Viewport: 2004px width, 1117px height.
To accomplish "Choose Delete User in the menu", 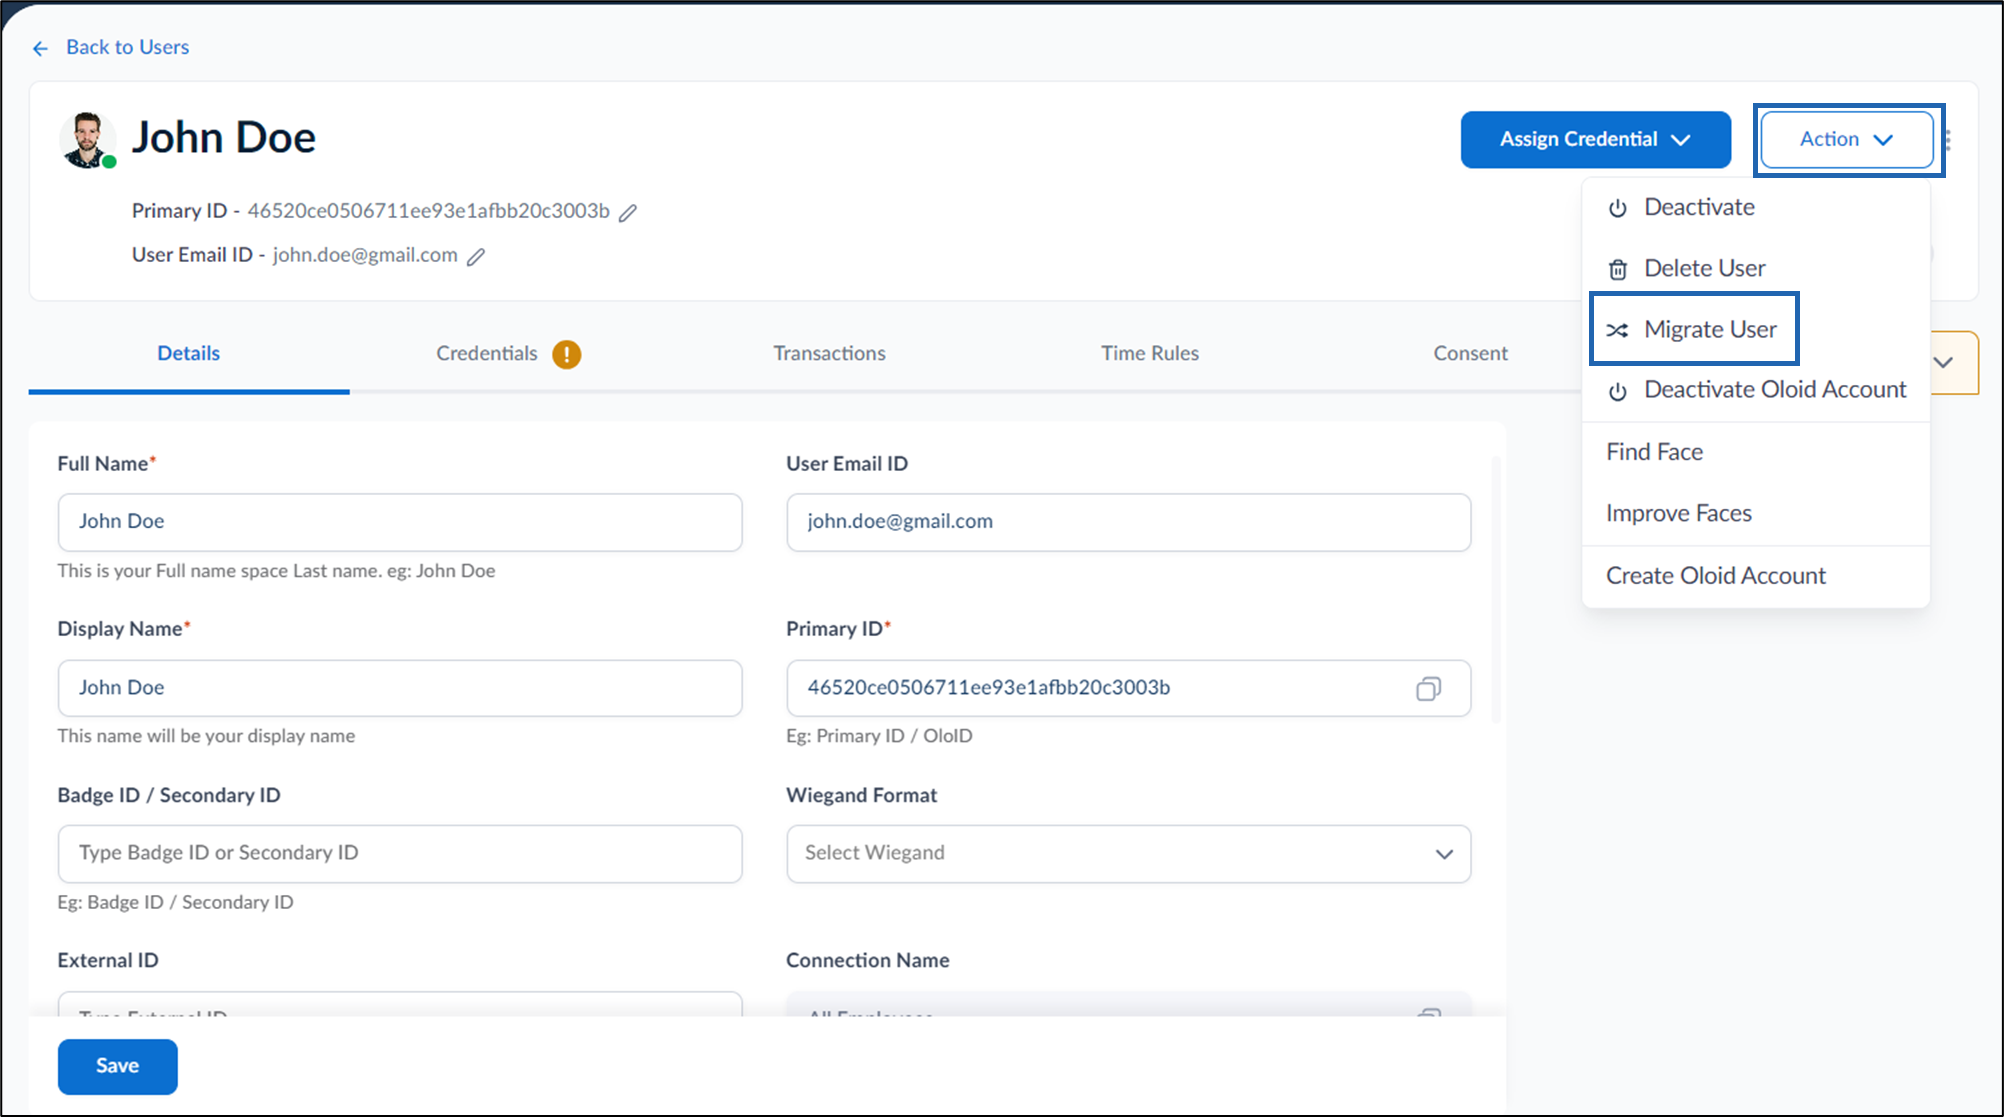I will pyautogui.click(x=1755, y=268).
